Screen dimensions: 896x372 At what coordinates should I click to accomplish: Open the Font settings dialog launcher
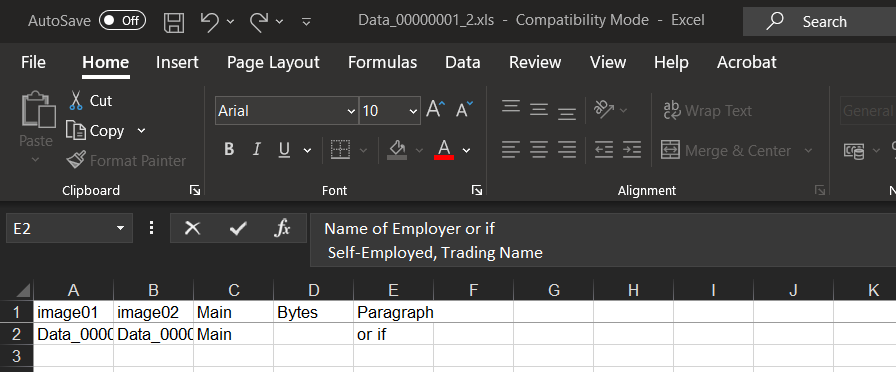(x=477, y=190)
